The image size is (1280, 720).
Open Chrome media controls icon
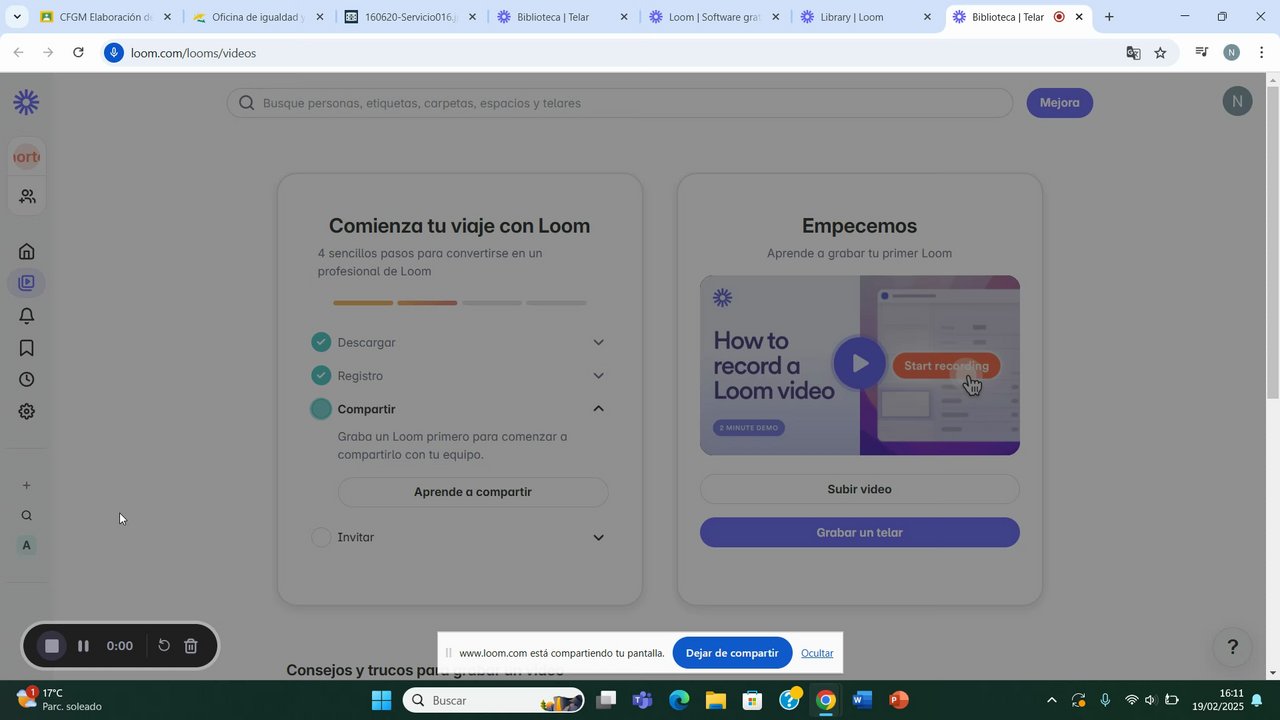coord(1202,53)
